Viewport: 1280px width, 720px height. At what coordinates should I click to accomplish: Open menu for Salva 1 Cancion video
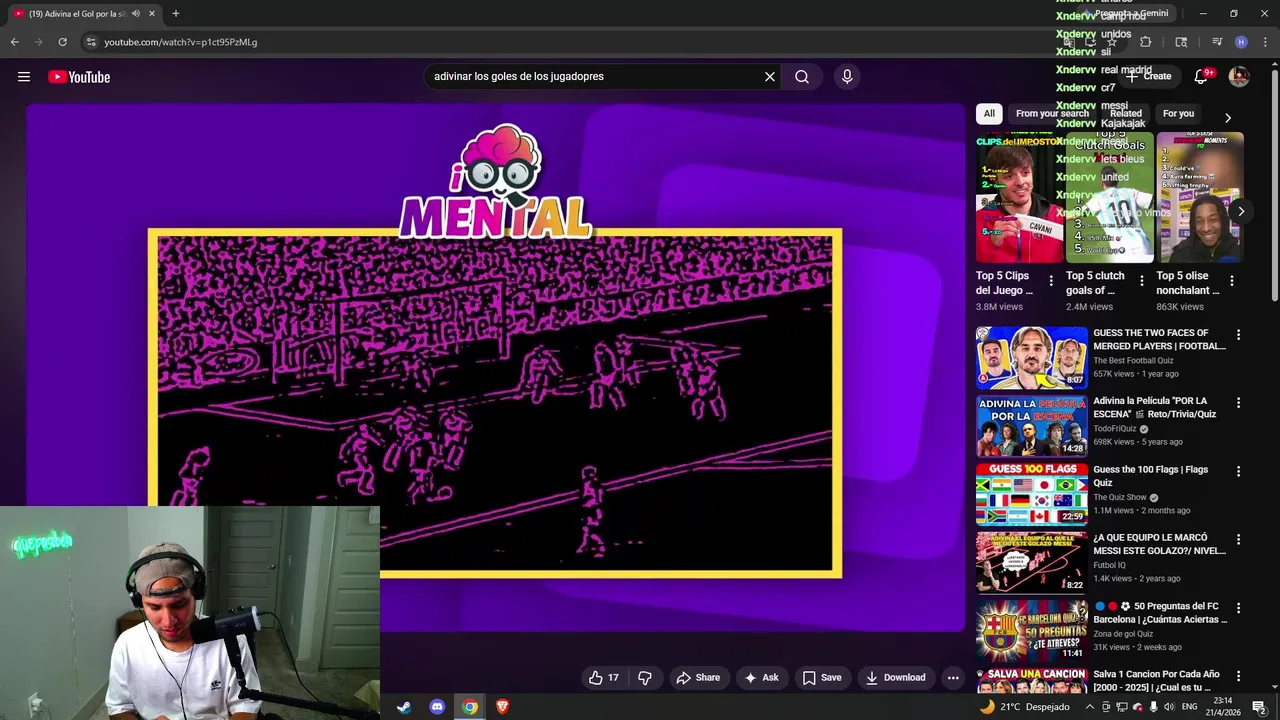(x=1238, y=676)
